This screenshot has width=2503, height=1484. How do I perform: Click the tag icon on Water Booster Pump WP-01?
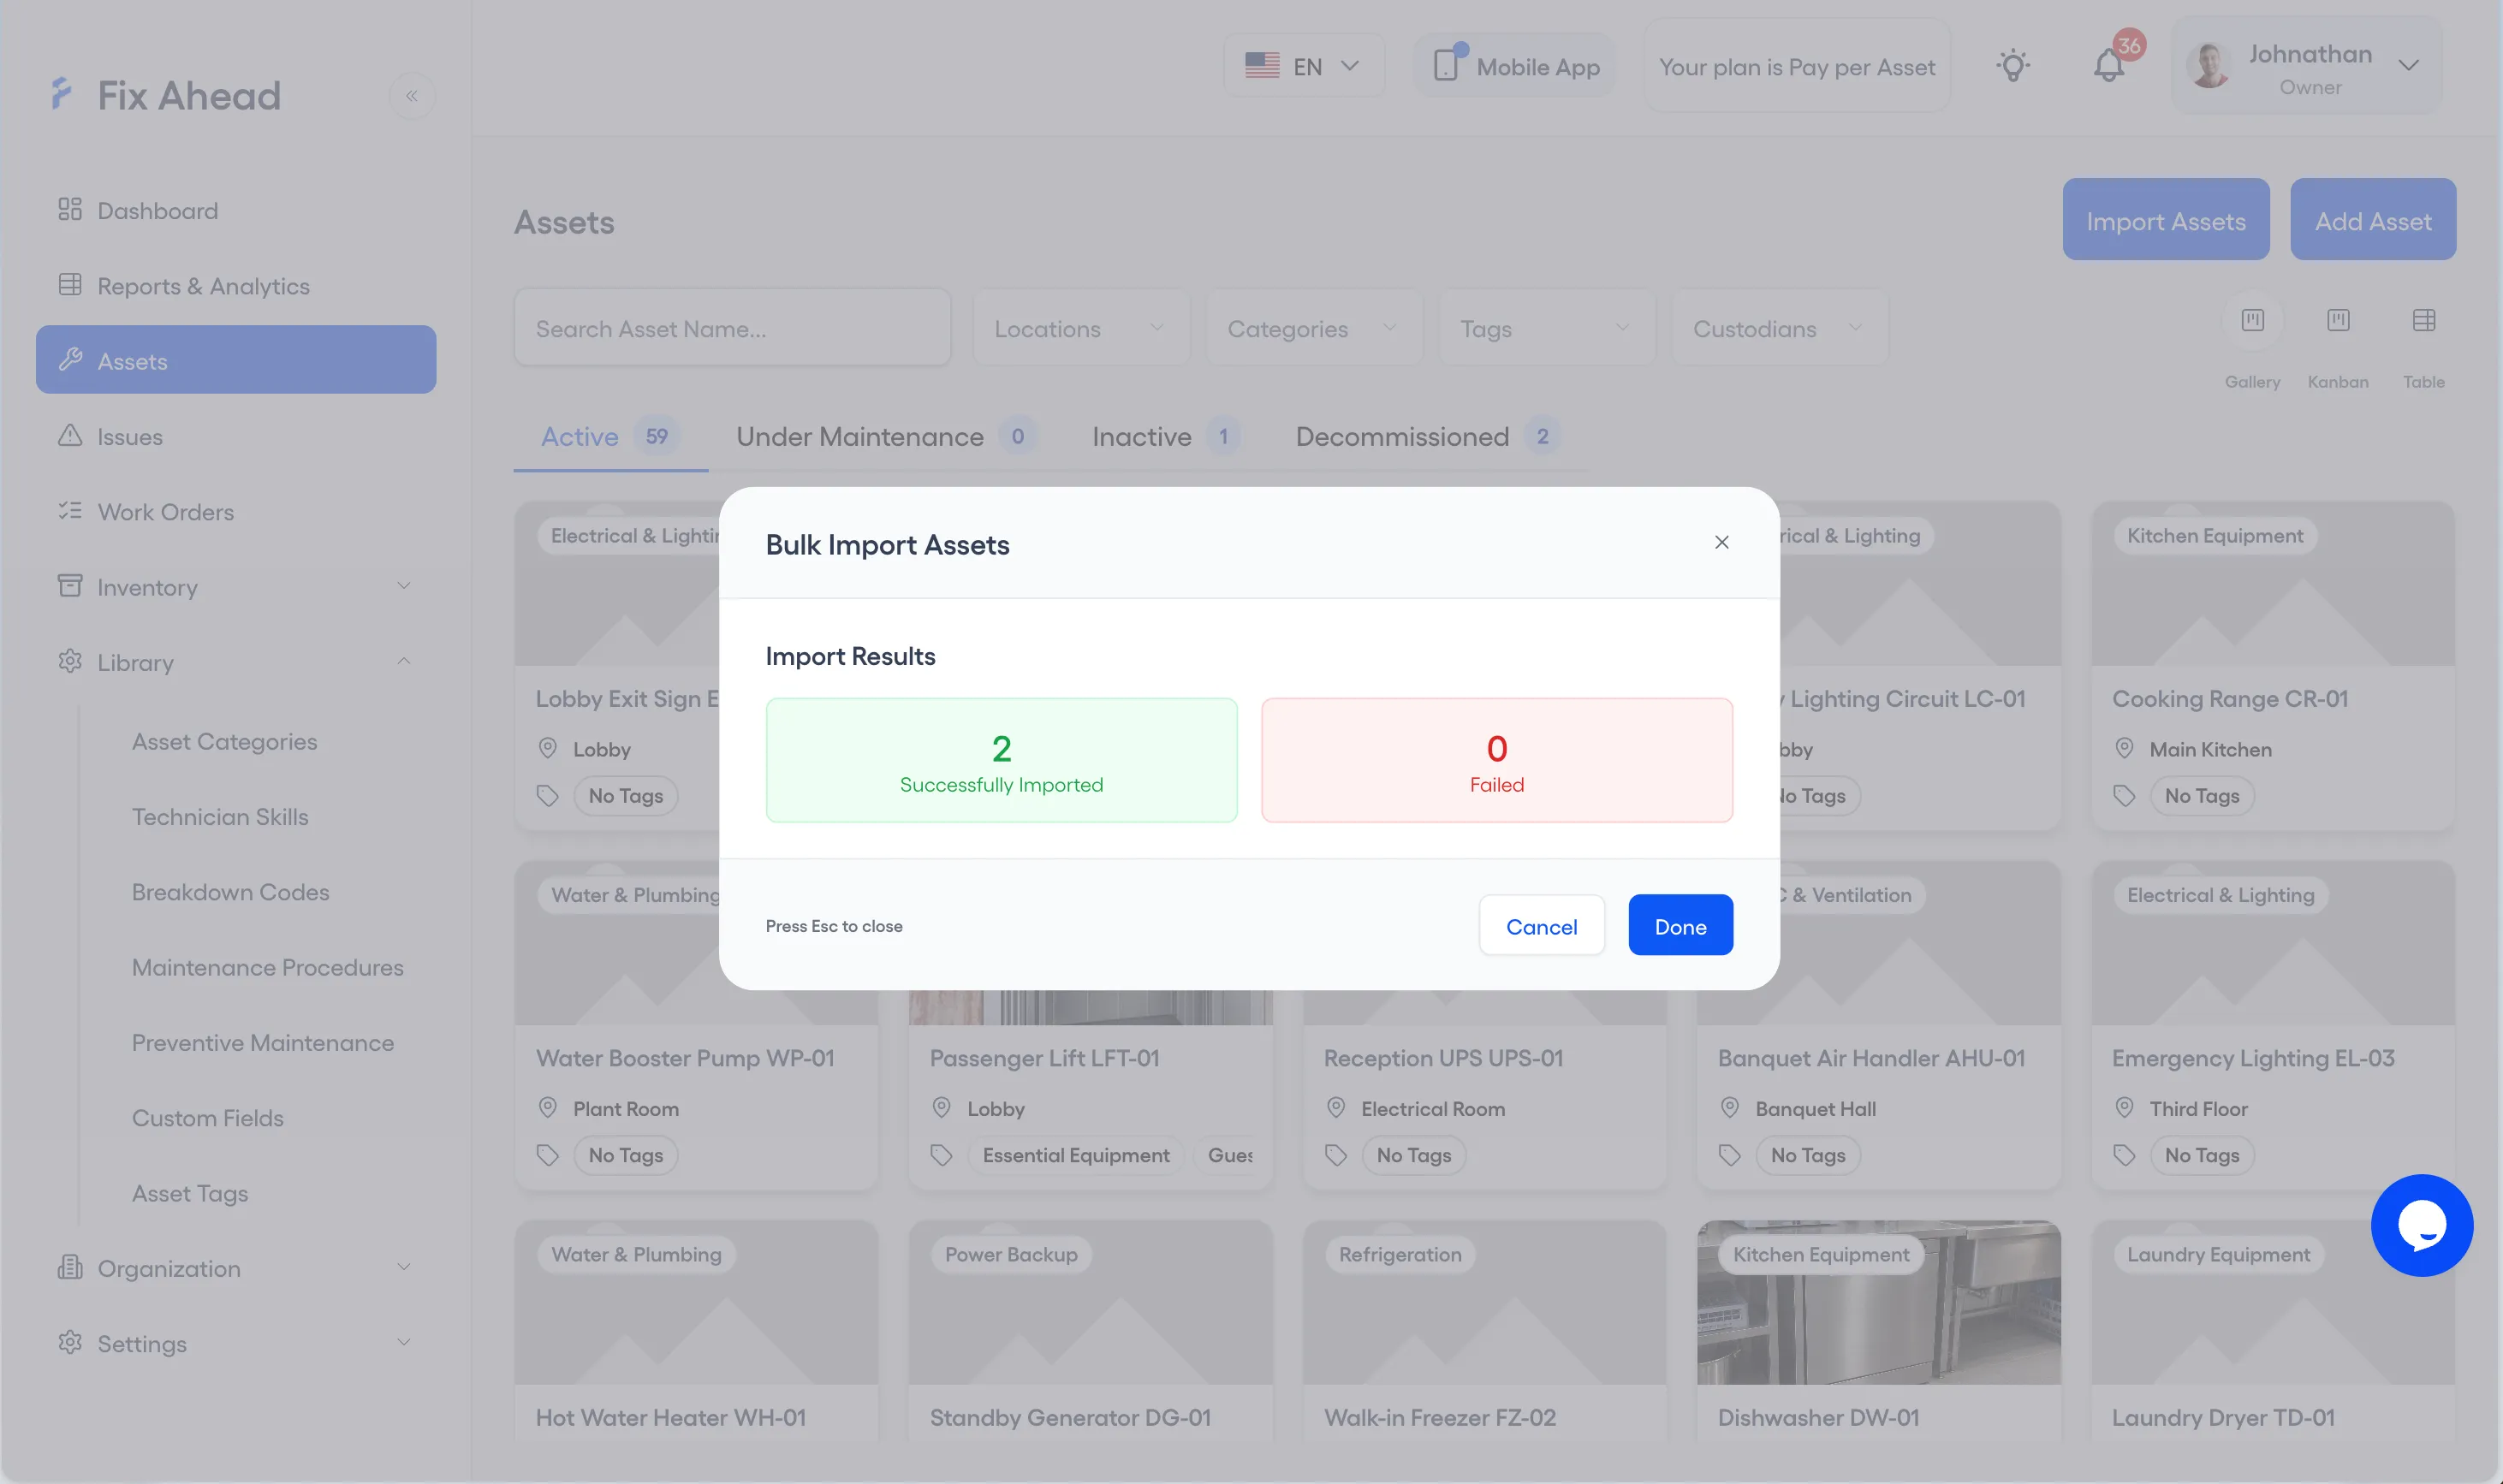(548, 1155)
